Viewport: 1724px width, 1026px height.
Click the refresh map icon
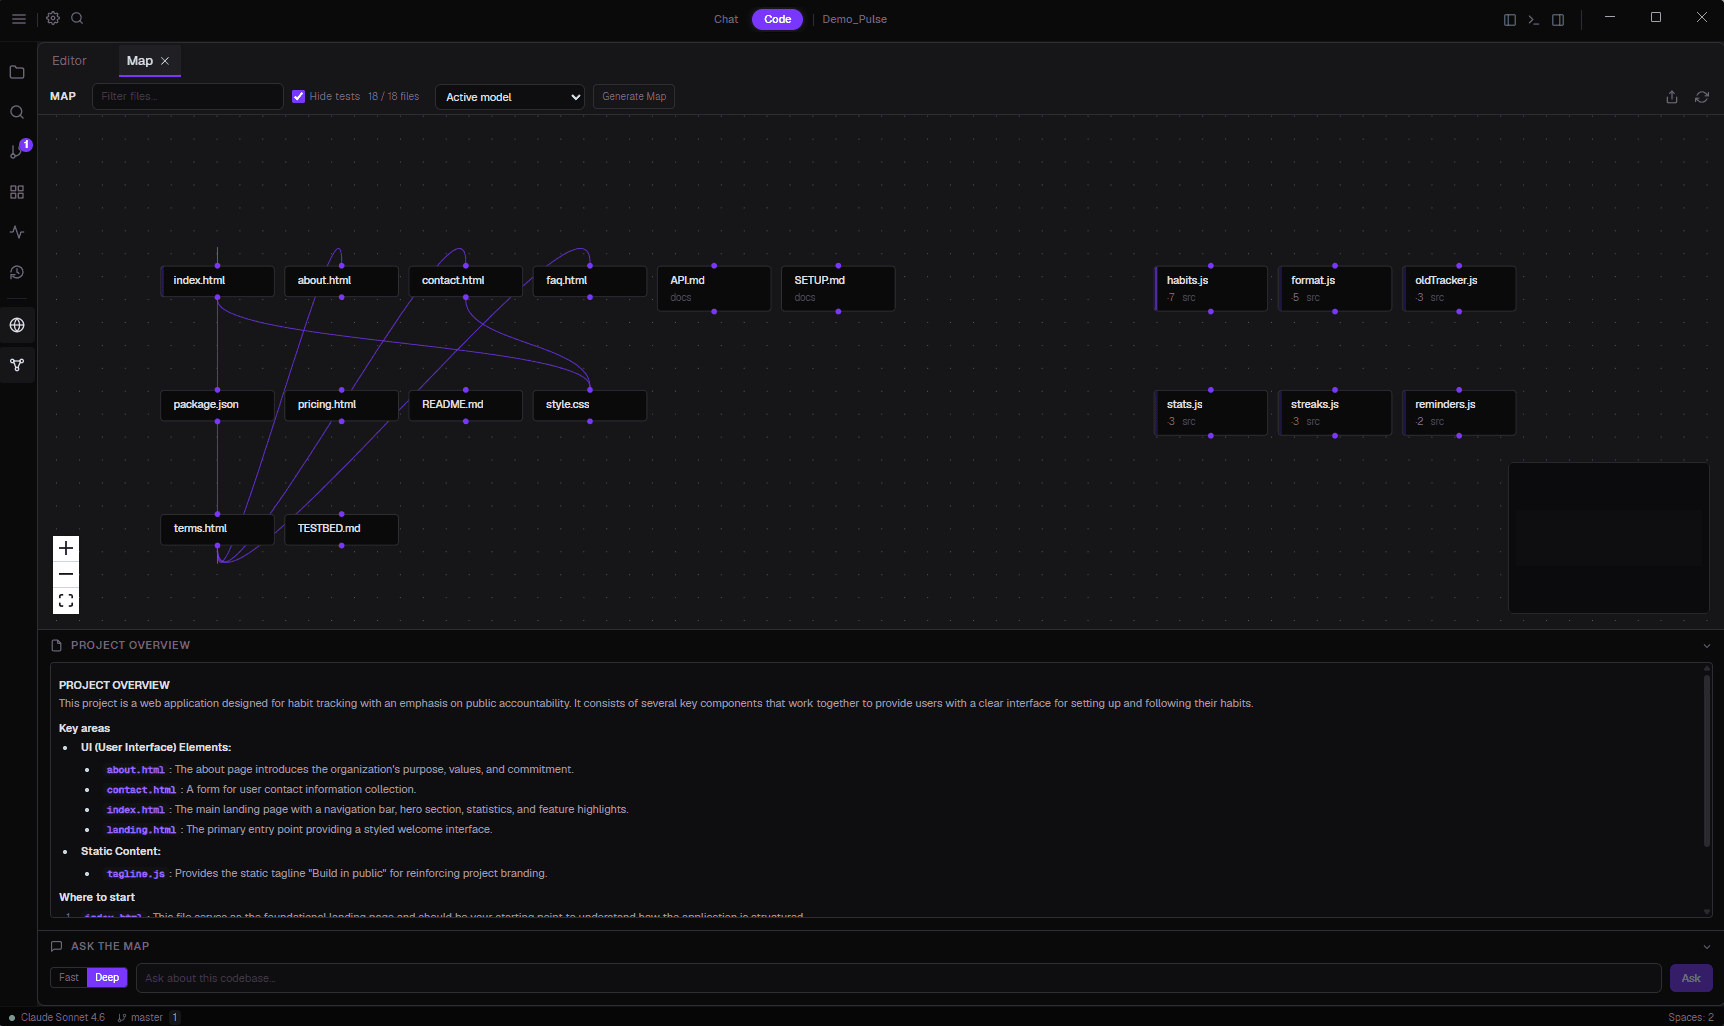[x=1702, y=97]
